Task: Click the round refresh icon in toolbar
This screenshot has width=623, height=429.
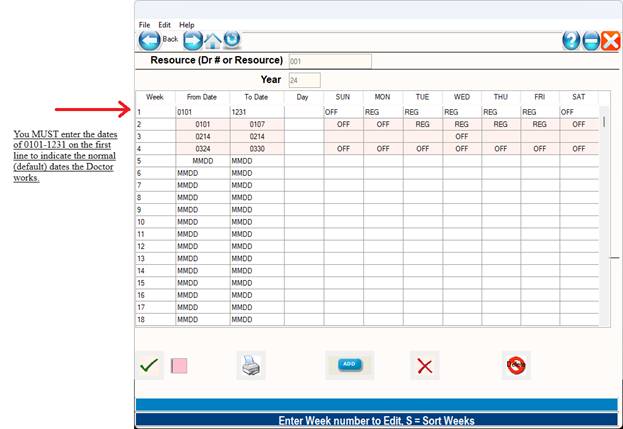Action: [x=232, y=40]
